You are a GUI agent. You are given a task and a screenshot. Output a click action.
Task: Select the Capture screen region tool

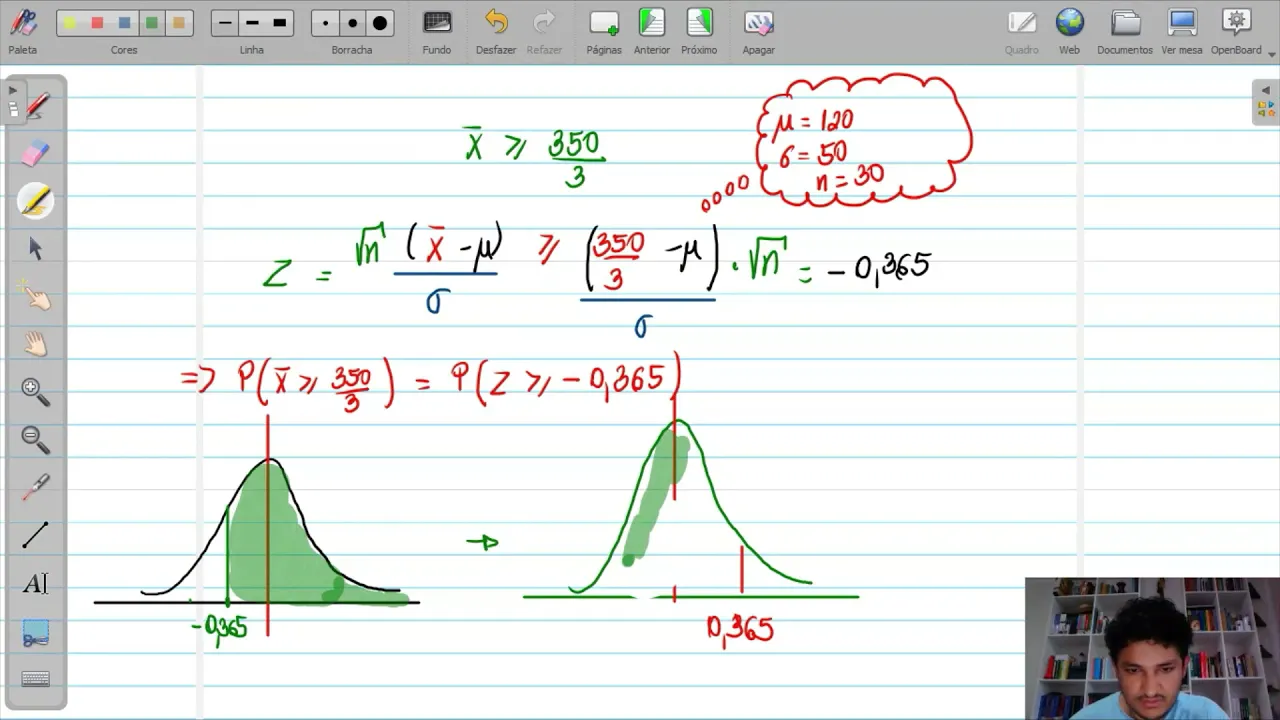[x=36, y=632]
